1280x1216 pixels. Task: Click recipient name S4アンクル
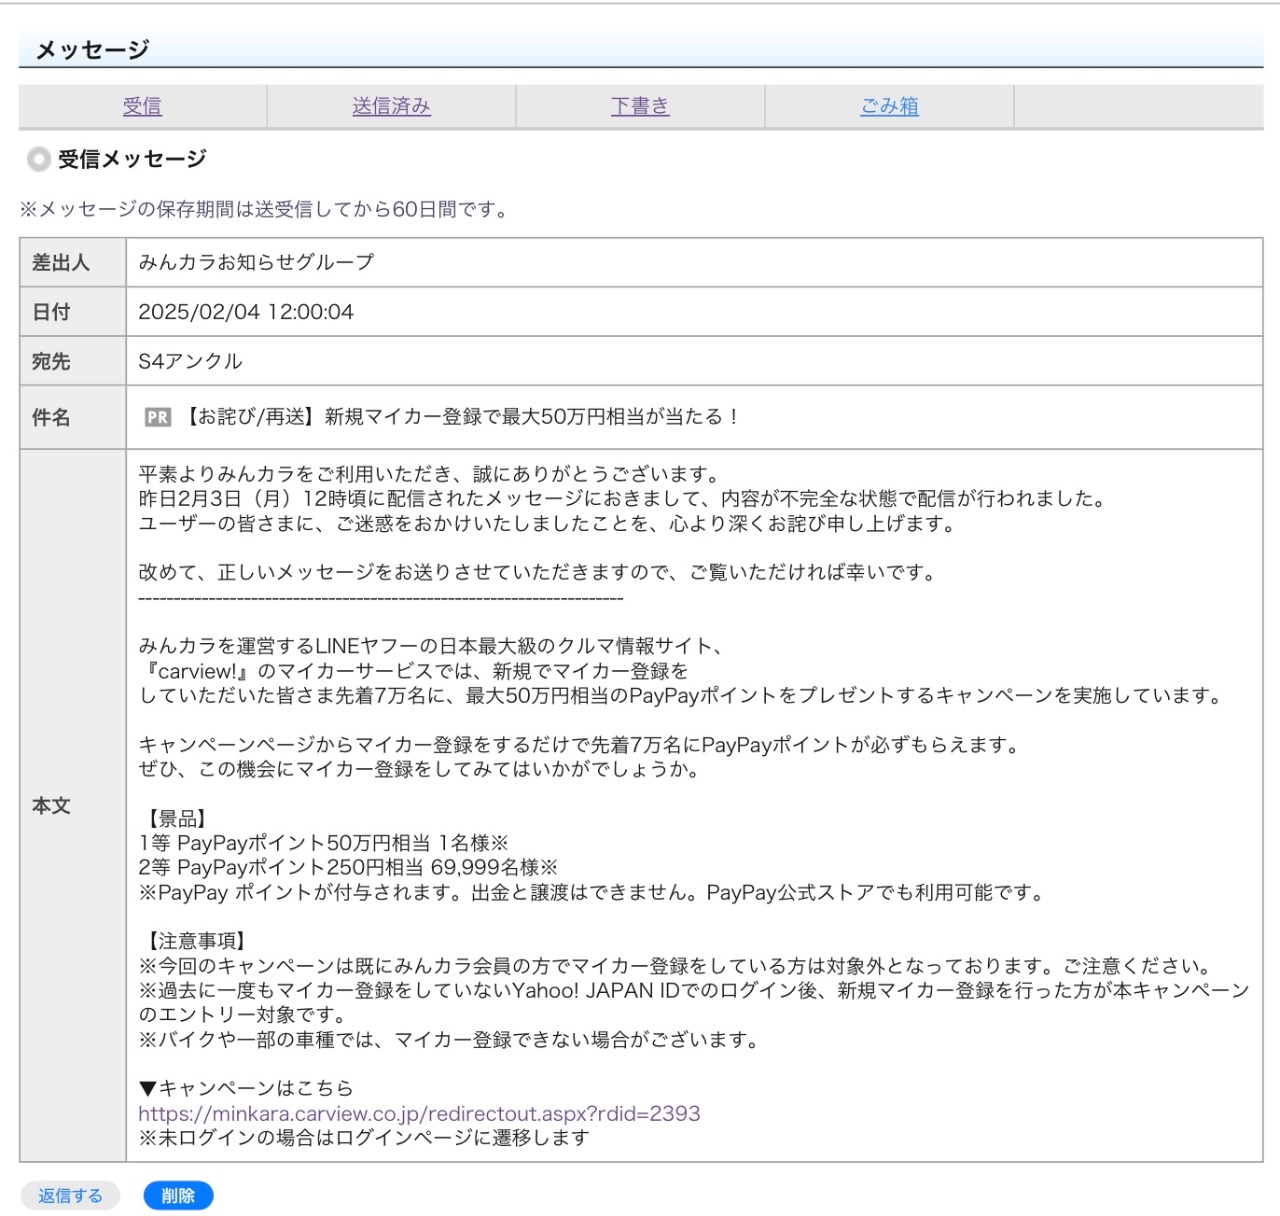click(190, 361)
